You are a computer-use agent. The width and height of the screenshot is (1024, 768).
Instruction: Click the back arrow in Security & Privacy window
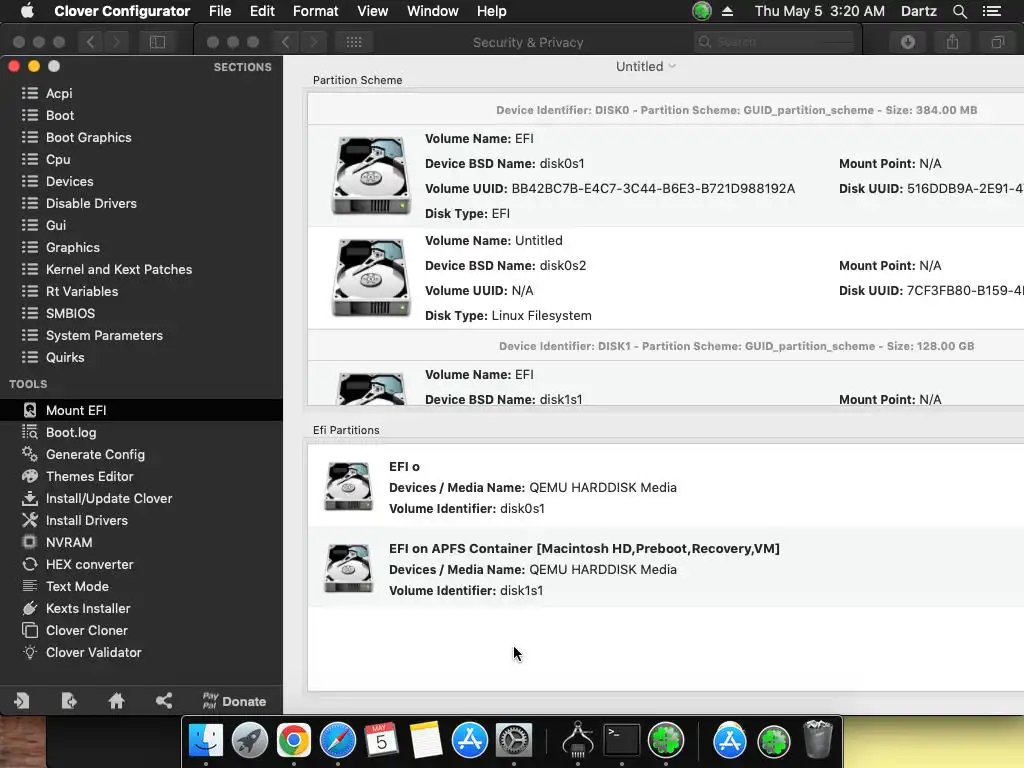tap(285, 42)
